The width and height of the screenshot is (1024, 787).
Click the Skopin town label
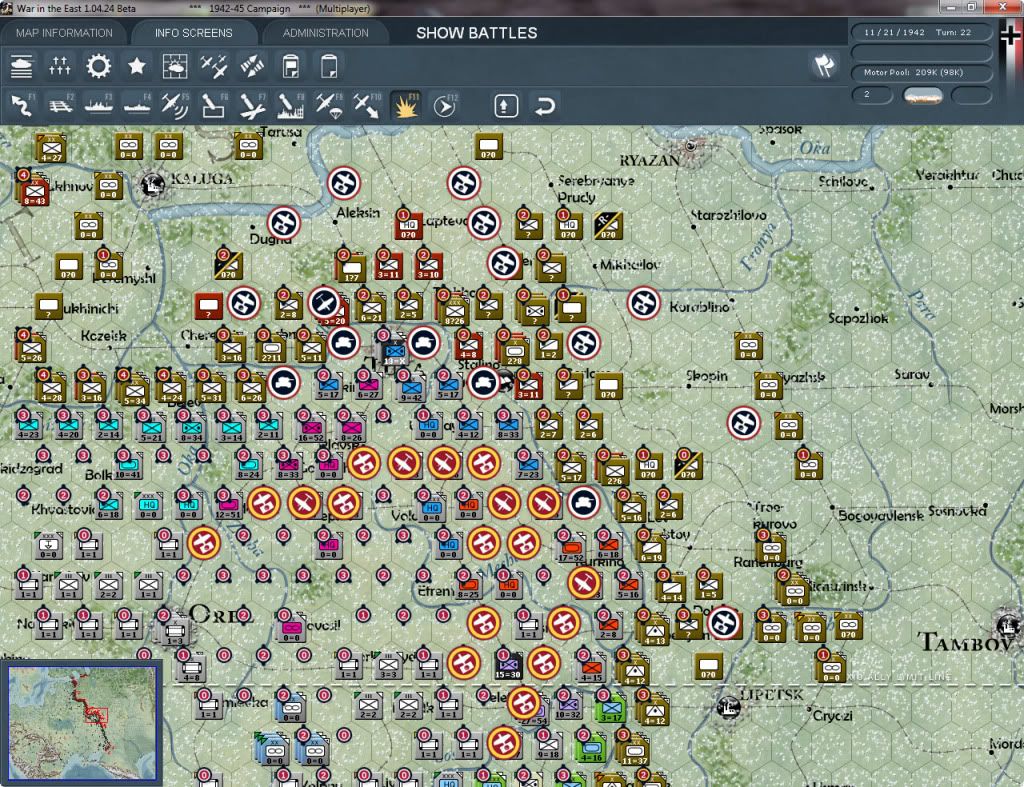pyautogui.click(x=707, y=376)
